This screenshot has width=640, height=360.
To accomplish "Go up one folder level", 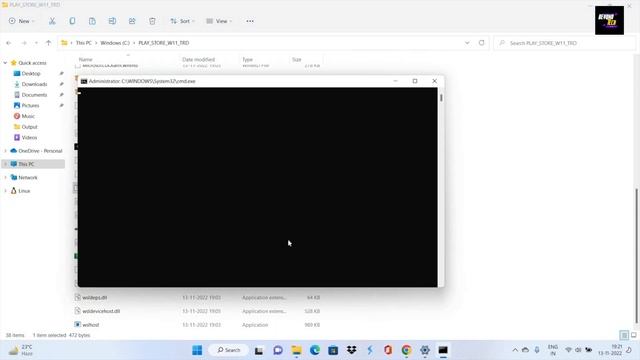I will coord(49,43).
